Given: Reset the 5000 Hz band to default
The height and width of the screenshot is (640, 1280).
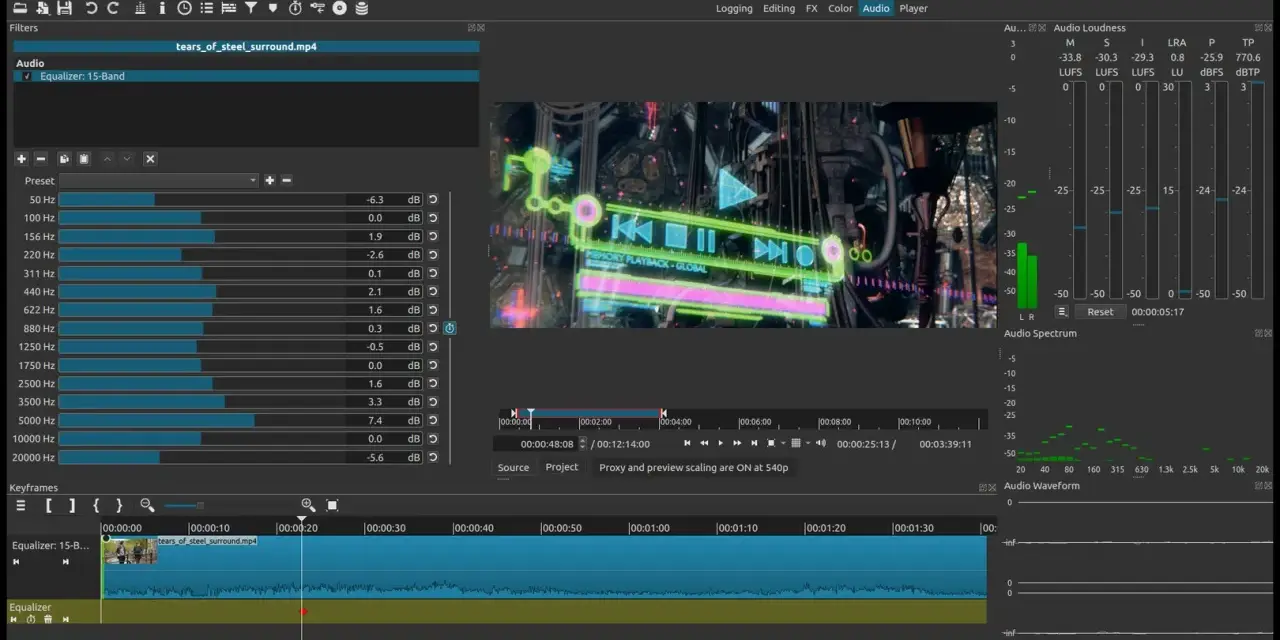Looking at the screenshot, I should pos(433,420).
